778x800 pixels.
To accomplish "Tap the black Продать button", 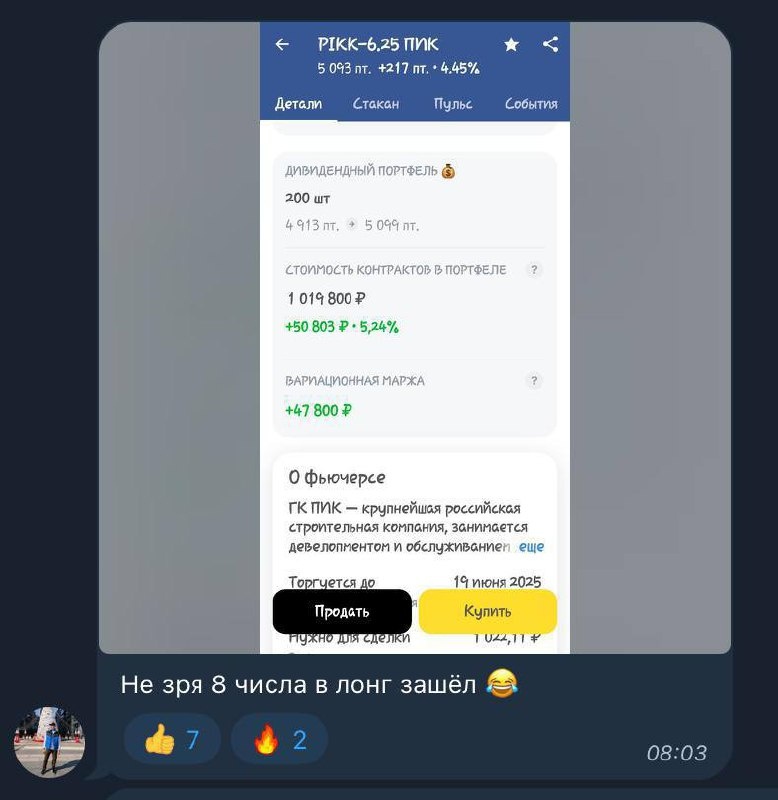I will tap(342, 611).
